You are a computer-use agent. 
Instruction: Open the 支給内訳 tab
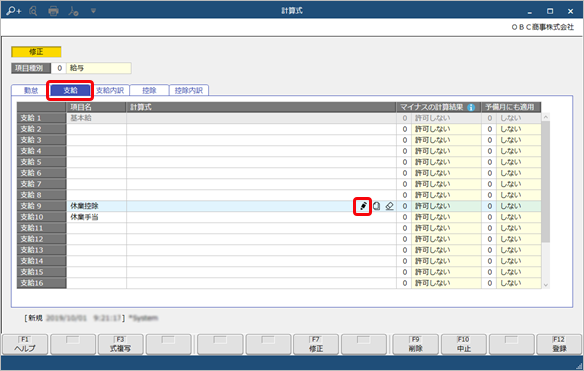tap(110, 90)
